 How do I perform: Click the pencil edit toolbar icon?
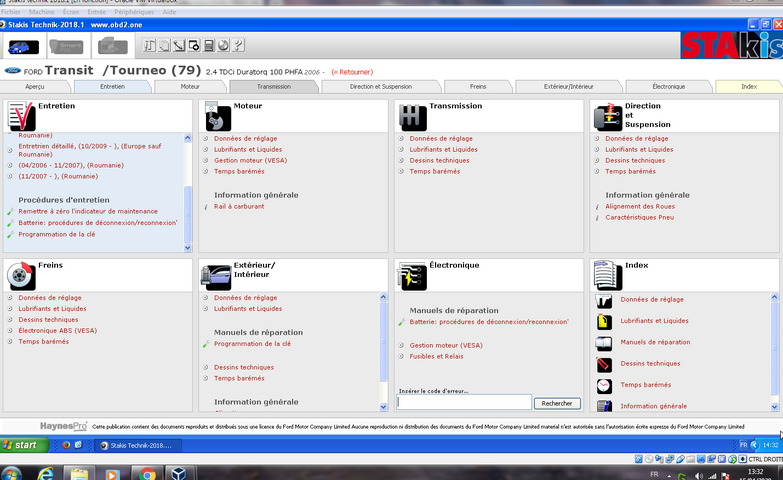click(179, 45)
